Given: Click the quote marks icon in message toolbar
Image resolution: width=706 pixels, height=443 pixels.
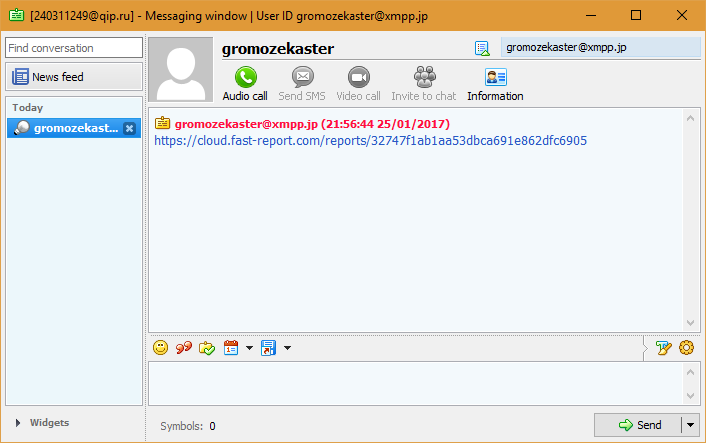Looking at the screenshot, I should (184, 348).
